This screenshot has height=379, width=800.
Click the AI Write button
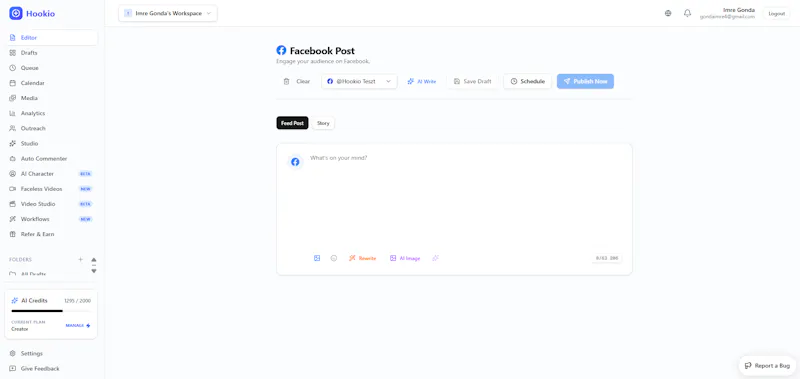pos(422,81)
